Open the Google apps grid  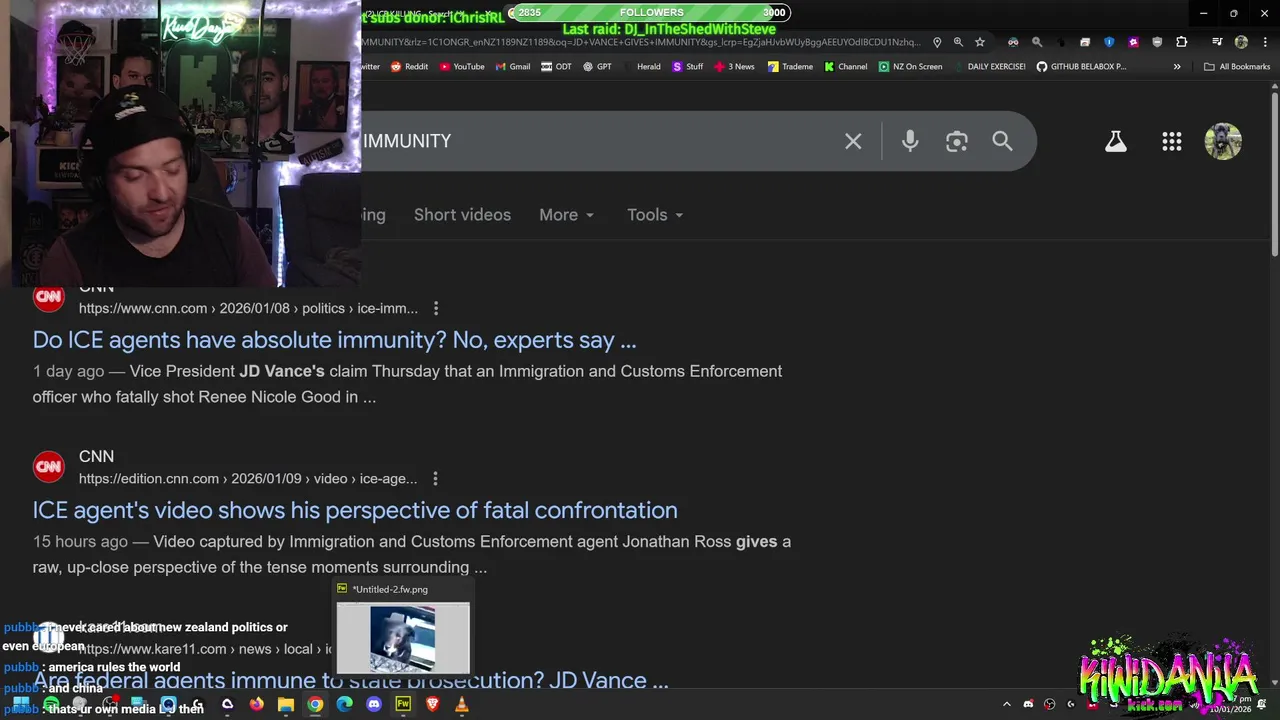pos(1172,141)
